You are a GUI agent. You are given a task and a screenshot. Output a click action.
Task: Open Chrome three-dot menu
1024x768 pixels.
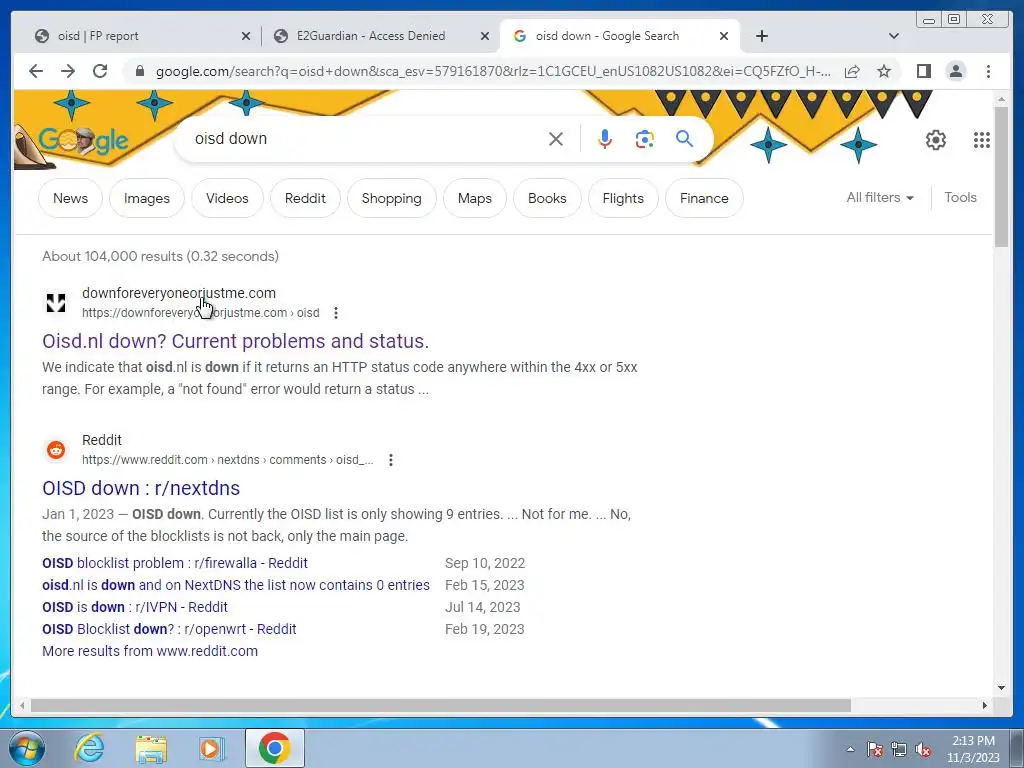coord(988,71)
